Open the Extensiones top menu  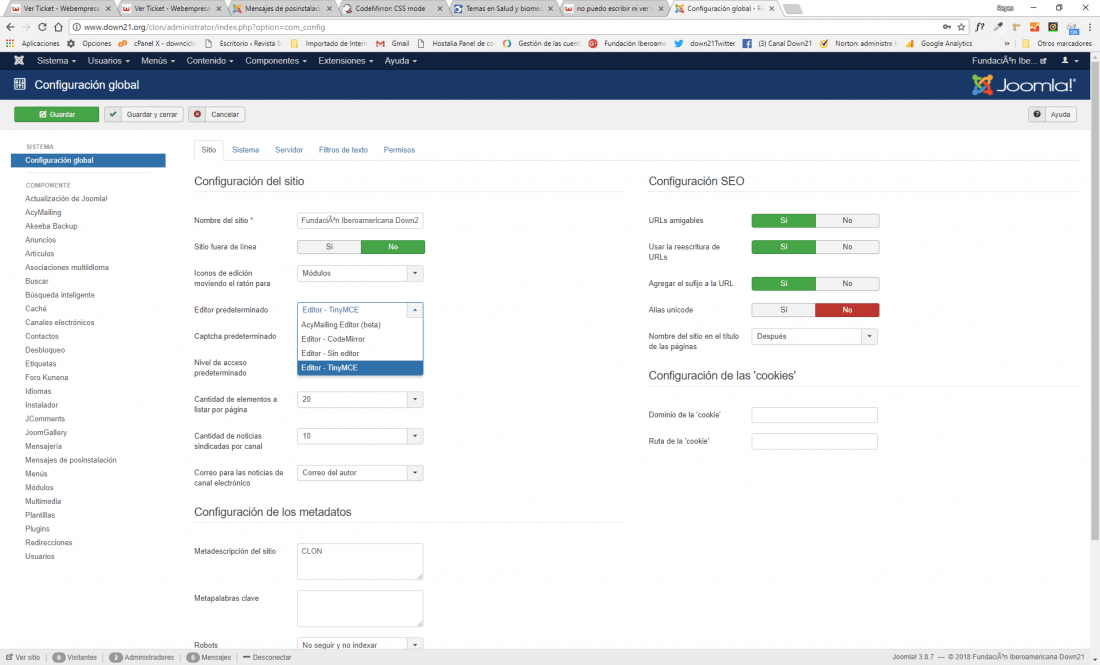[x=346, y=61]
